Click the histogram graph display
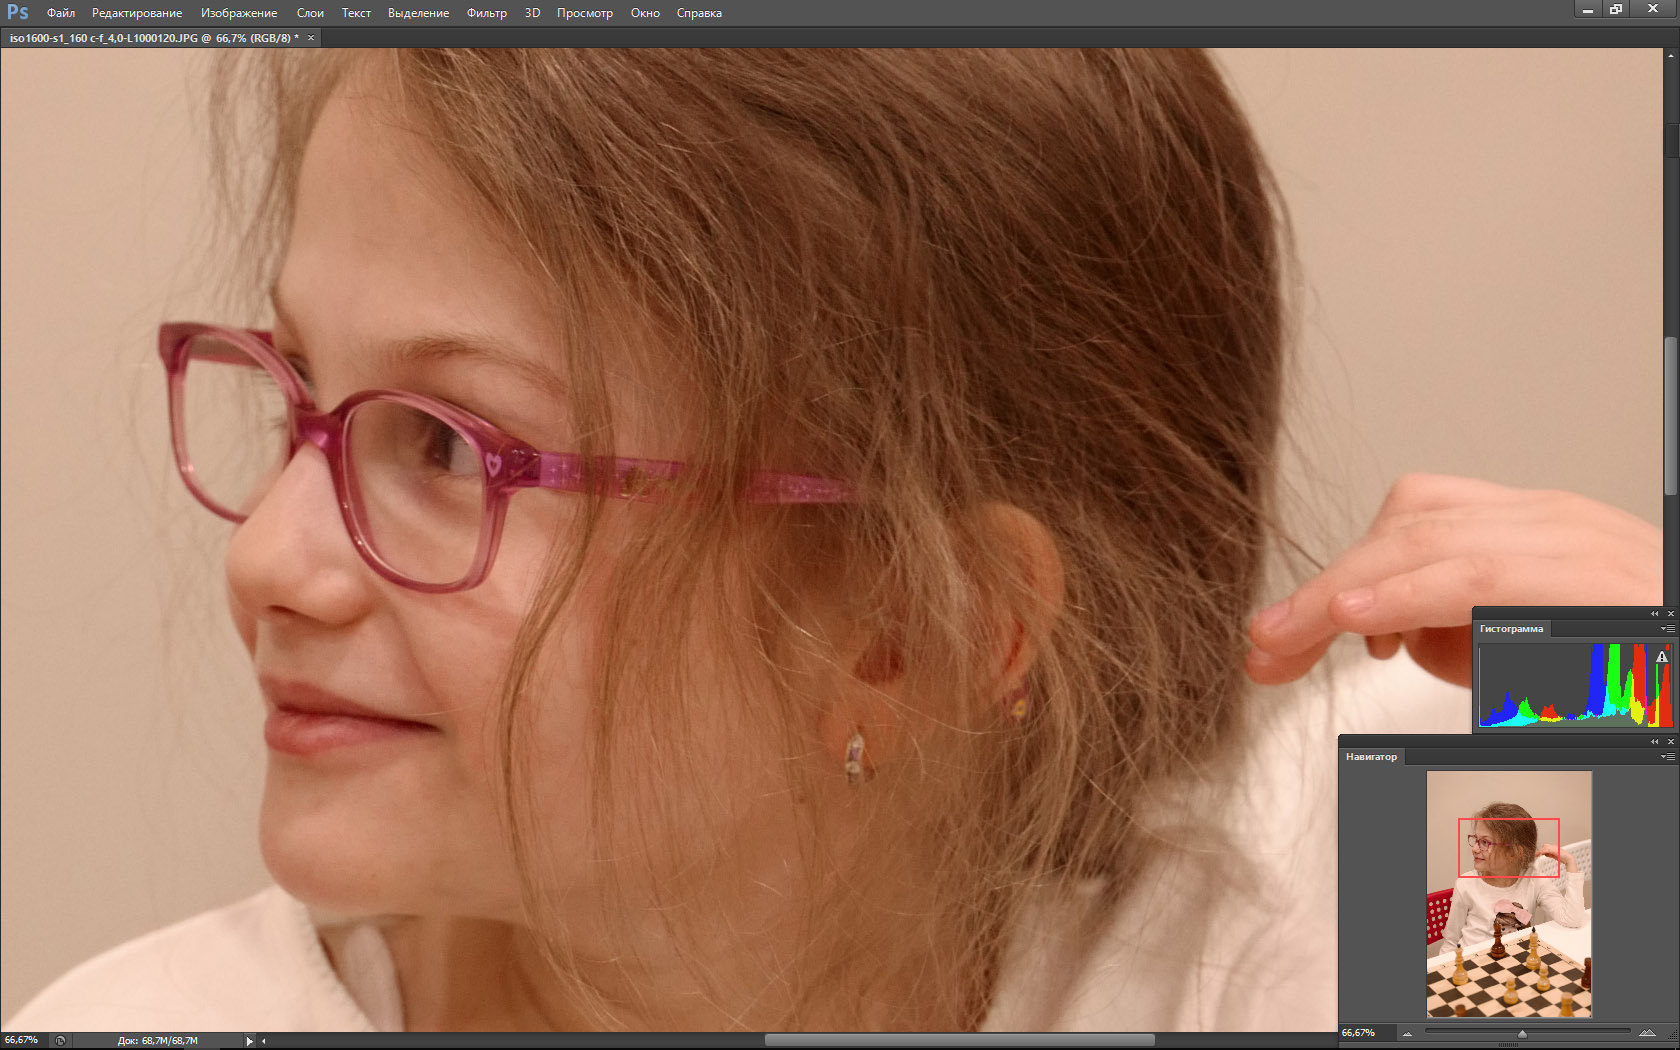The image size is (1680, 1050). tap(1575, 684)
